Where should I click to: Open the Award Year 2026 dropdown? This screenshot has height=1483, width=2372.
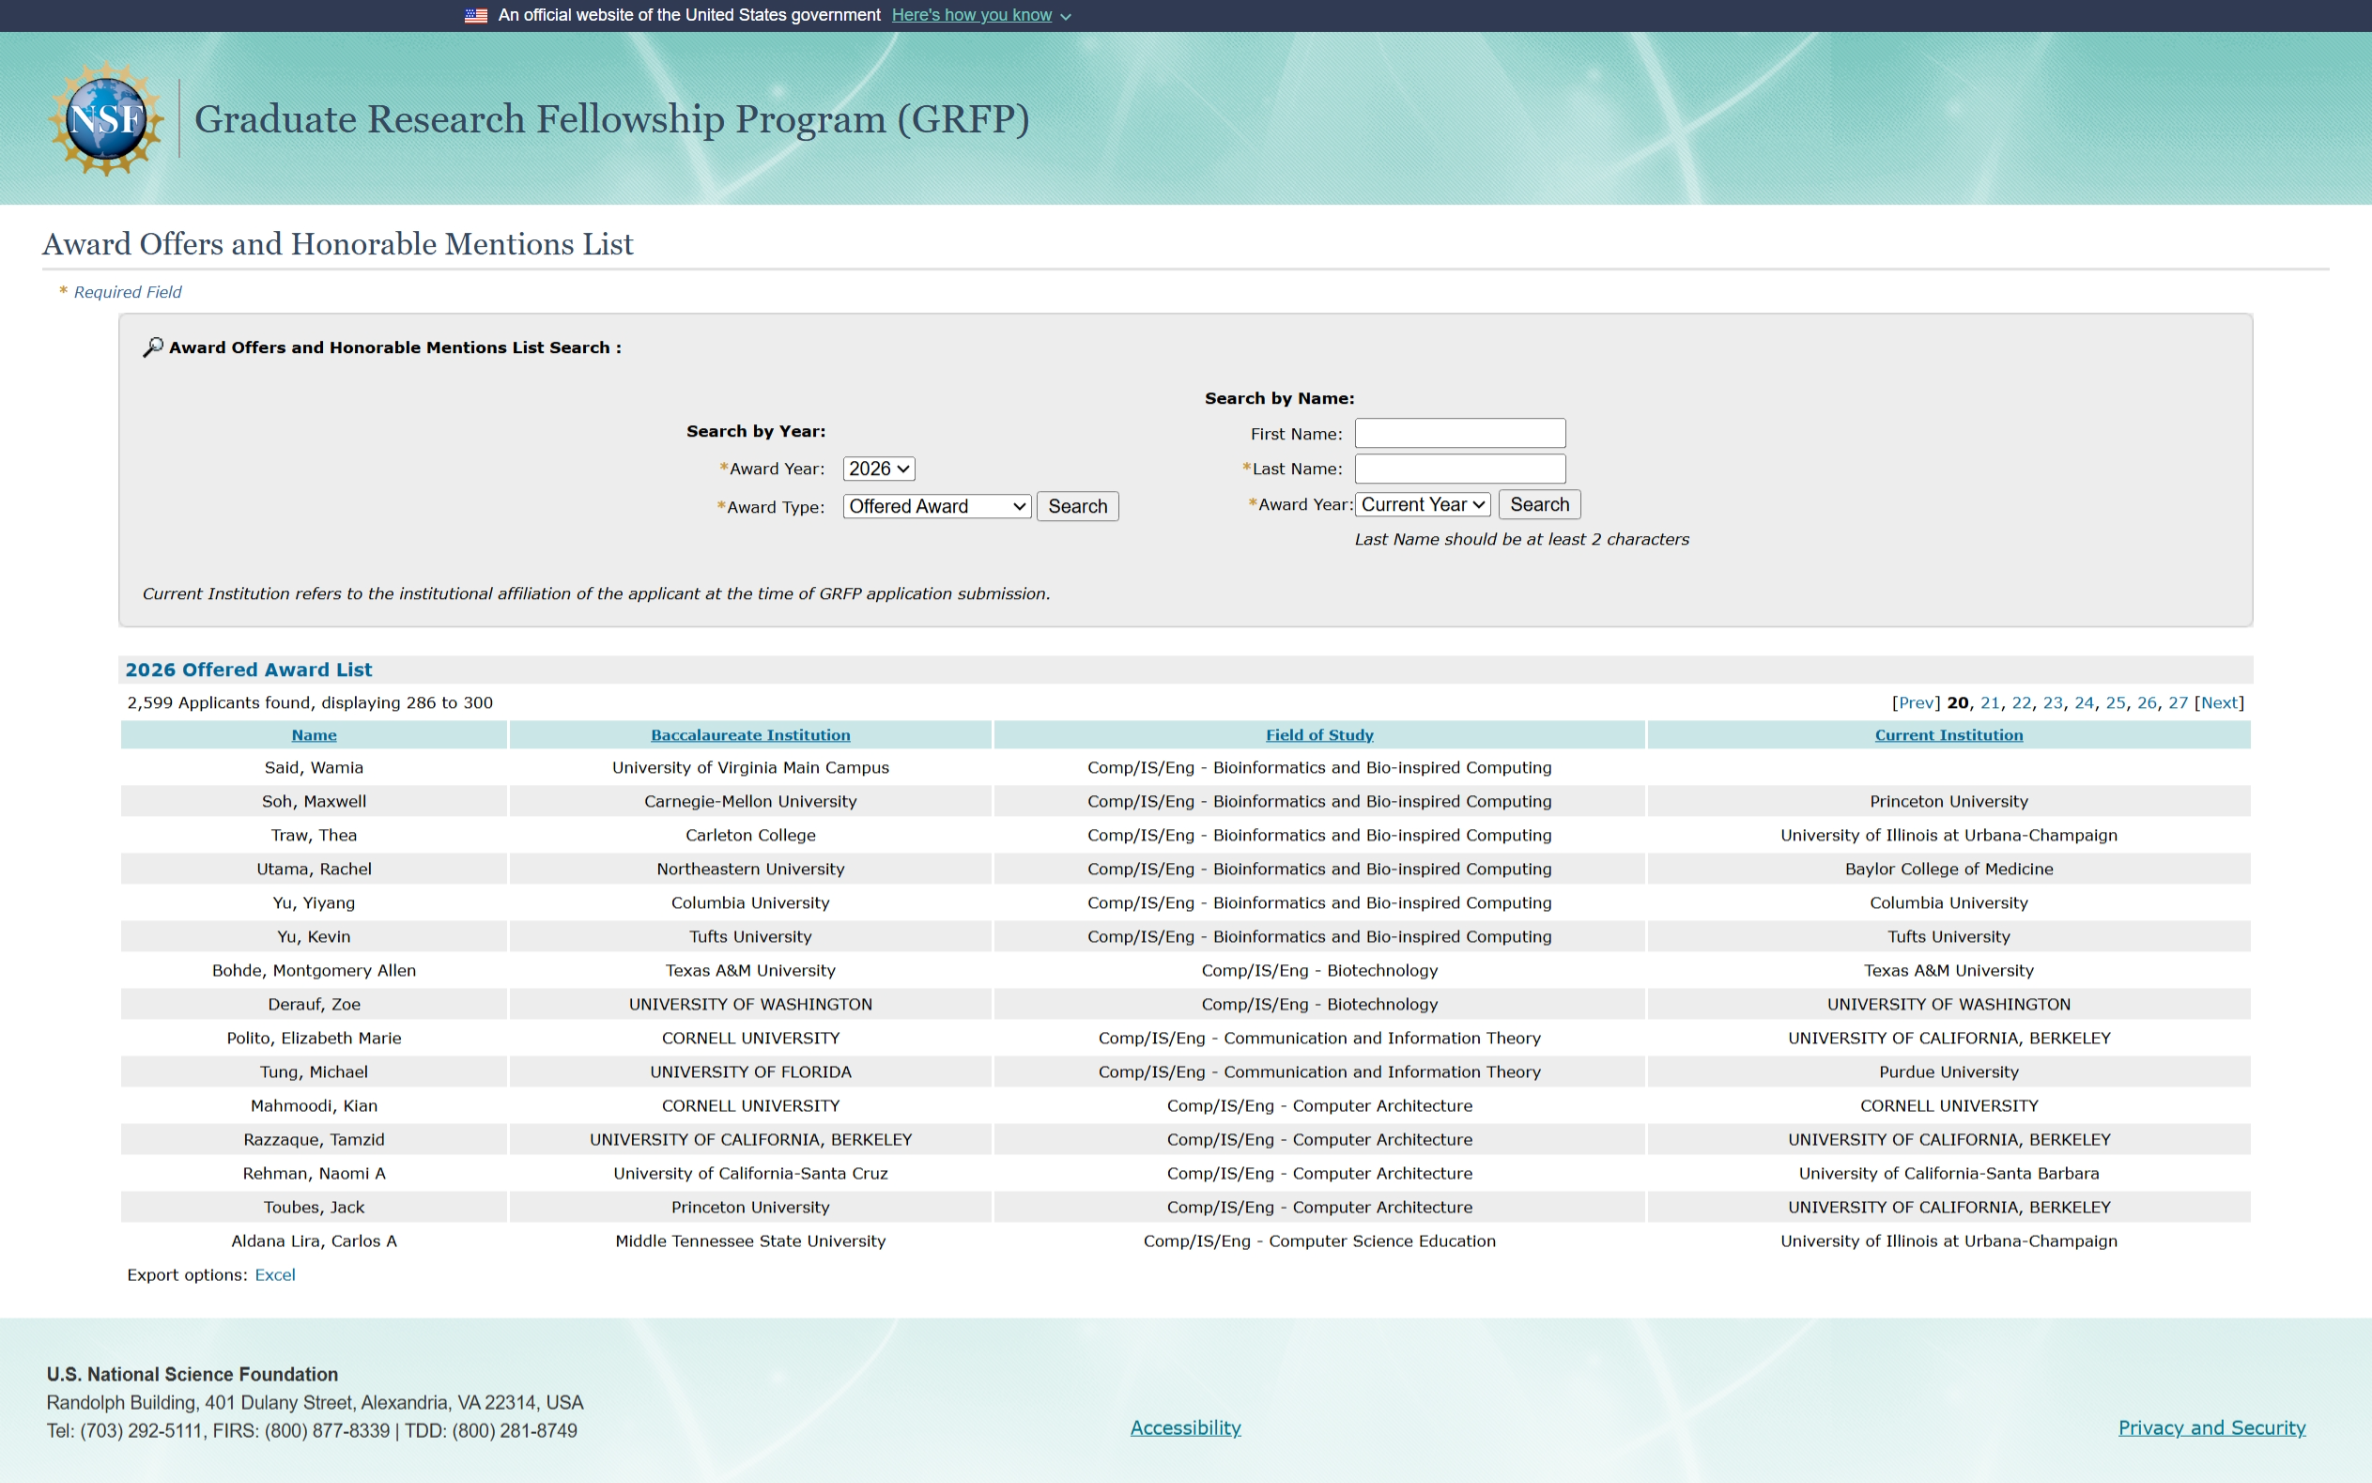(x=878, y=468)
